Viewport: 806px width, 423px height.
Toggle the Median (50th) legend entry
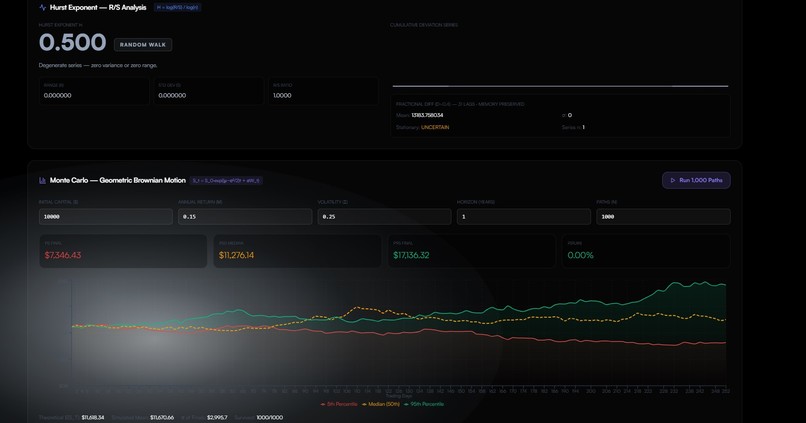click(x=381, y=404)
